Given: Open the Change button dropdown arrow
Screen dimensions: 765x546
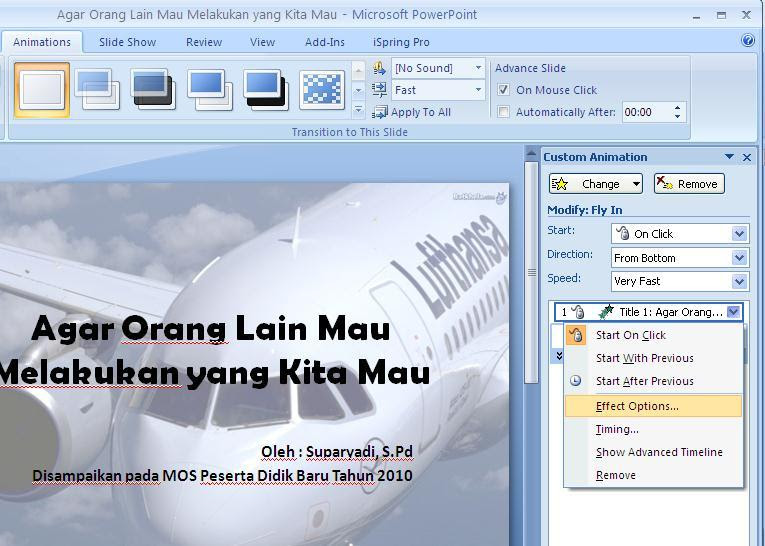Looking at the screenshot, I should click(x=636, y=184).
